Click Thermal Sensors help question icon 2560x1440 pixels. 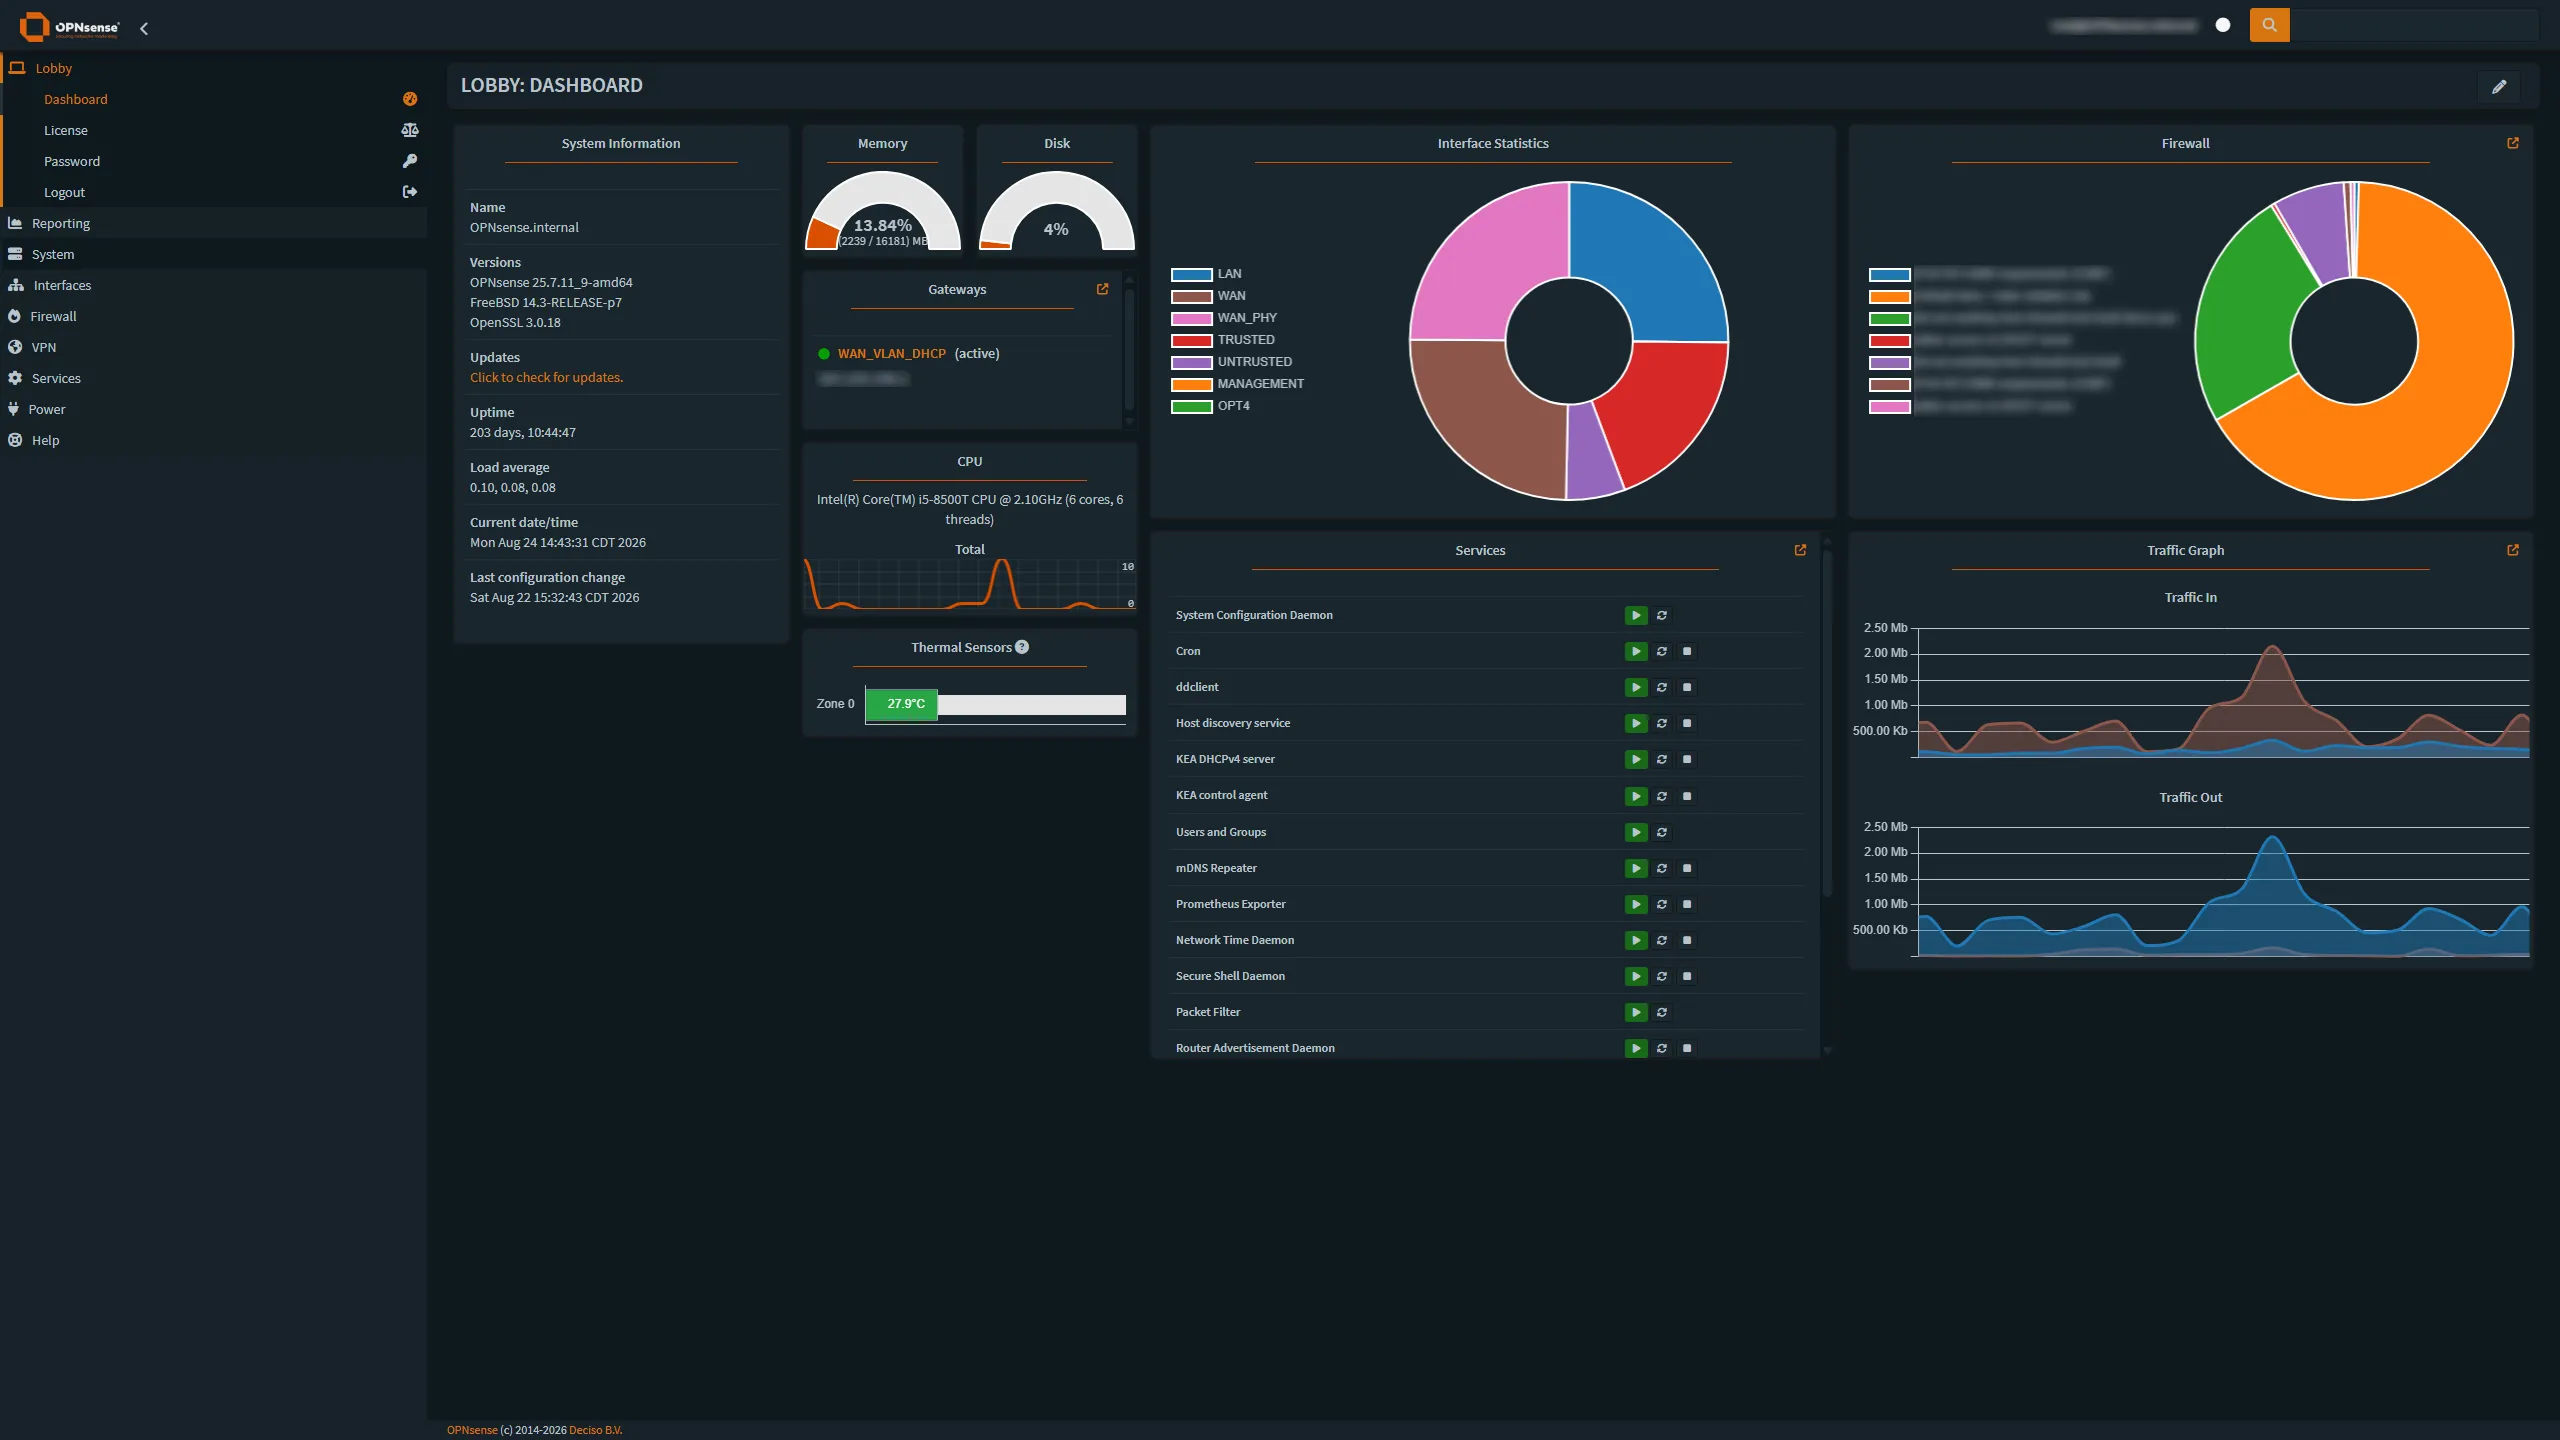click(x=1022, y=647)
